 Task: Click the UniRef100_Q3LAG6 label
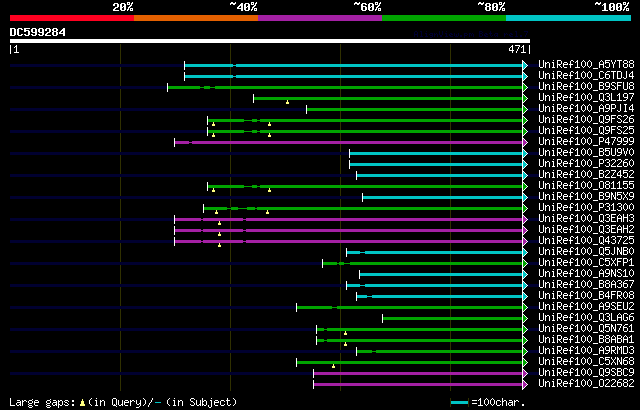[x=586, y=318]
